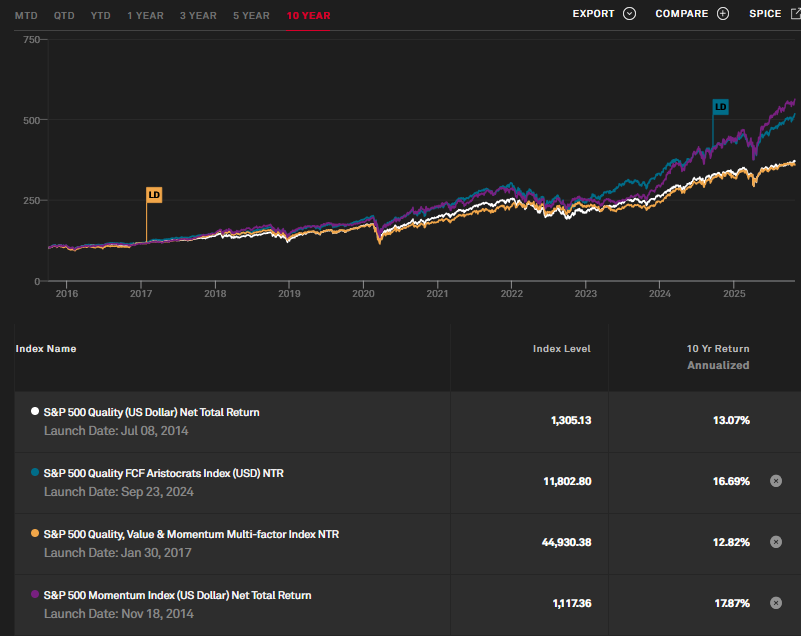Click the 500 label on chart y-axis
Viewport: 801px width, 636px height.
click(x=31, y=121)
